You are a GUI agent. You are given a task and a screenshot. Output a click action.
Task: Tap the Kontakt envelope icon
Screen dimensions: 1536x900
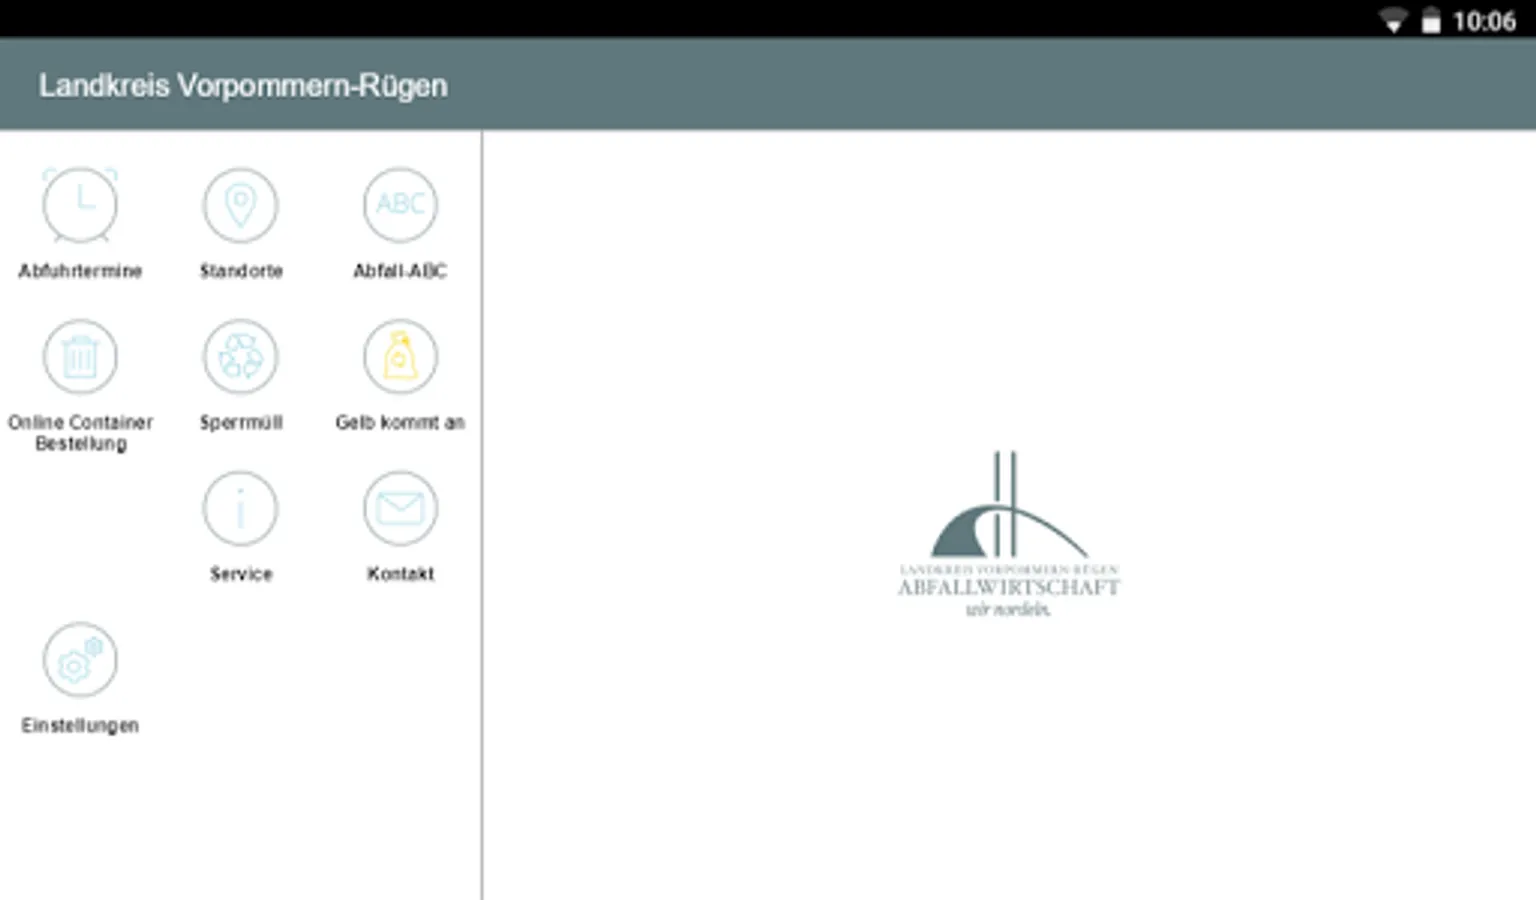pos(400,509)
